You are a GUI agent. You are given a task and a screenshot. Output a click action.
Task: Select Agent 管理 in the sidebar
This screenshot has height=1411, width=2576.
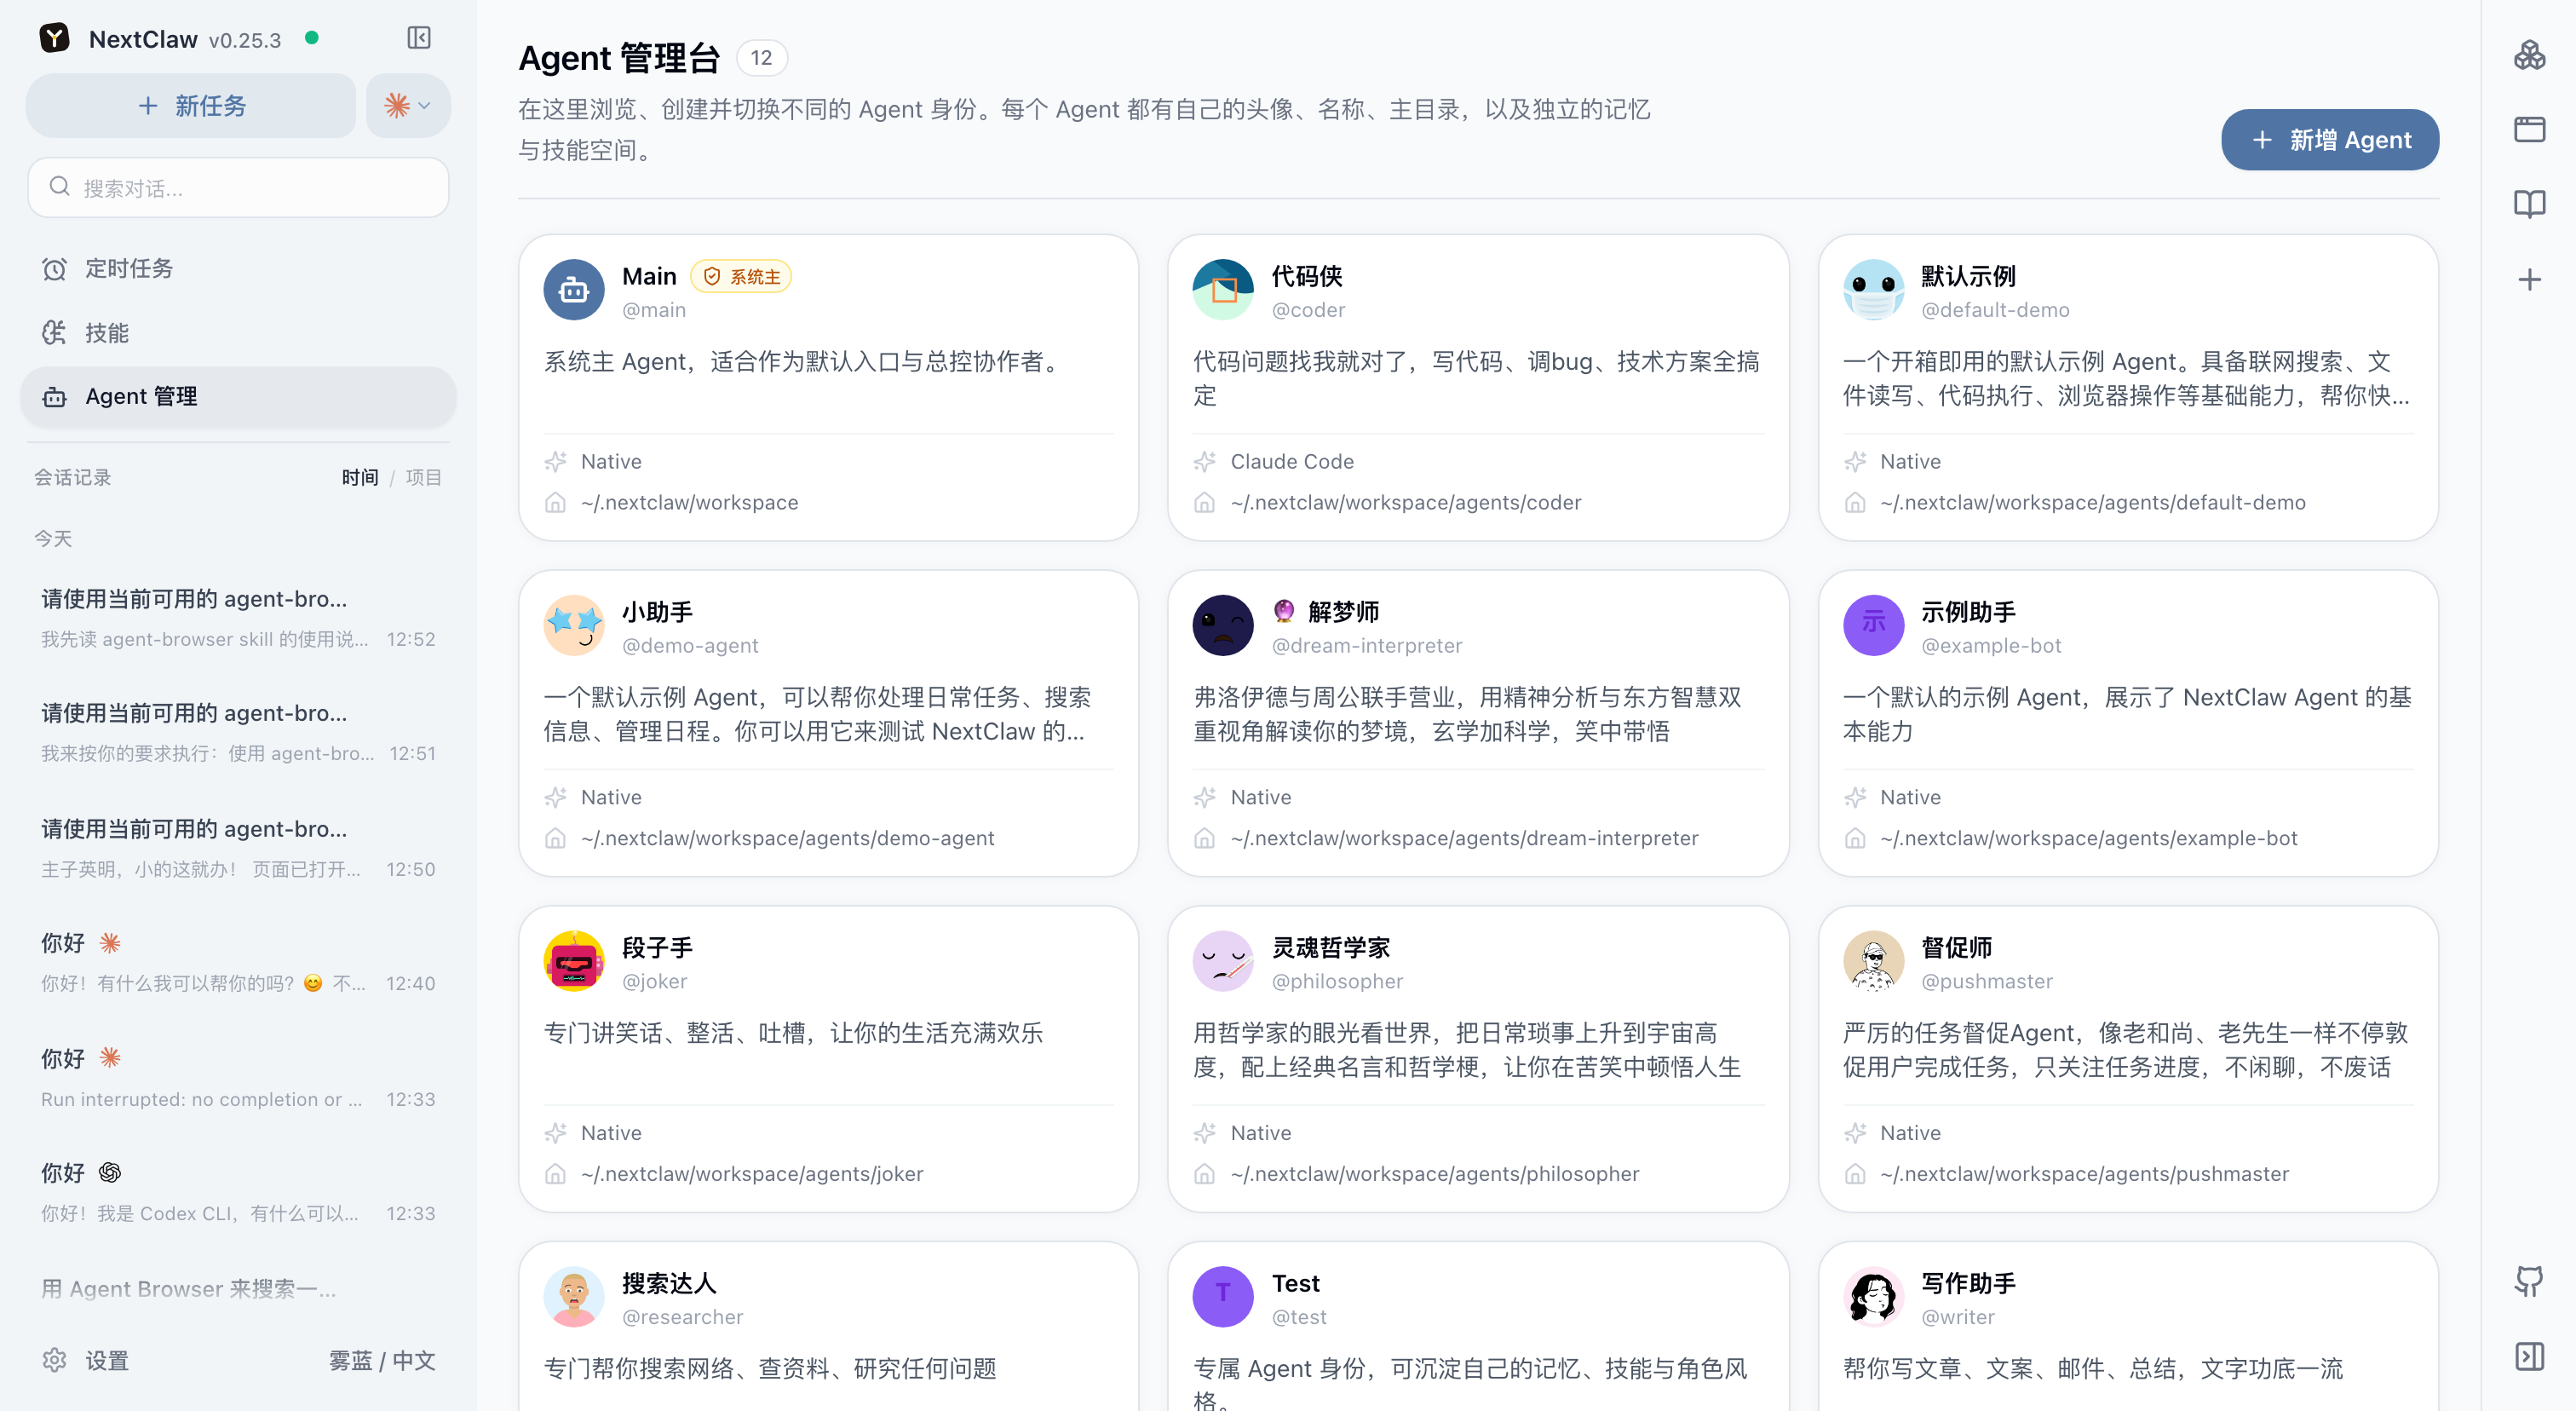pyautogui.click(x=238, y=396)
